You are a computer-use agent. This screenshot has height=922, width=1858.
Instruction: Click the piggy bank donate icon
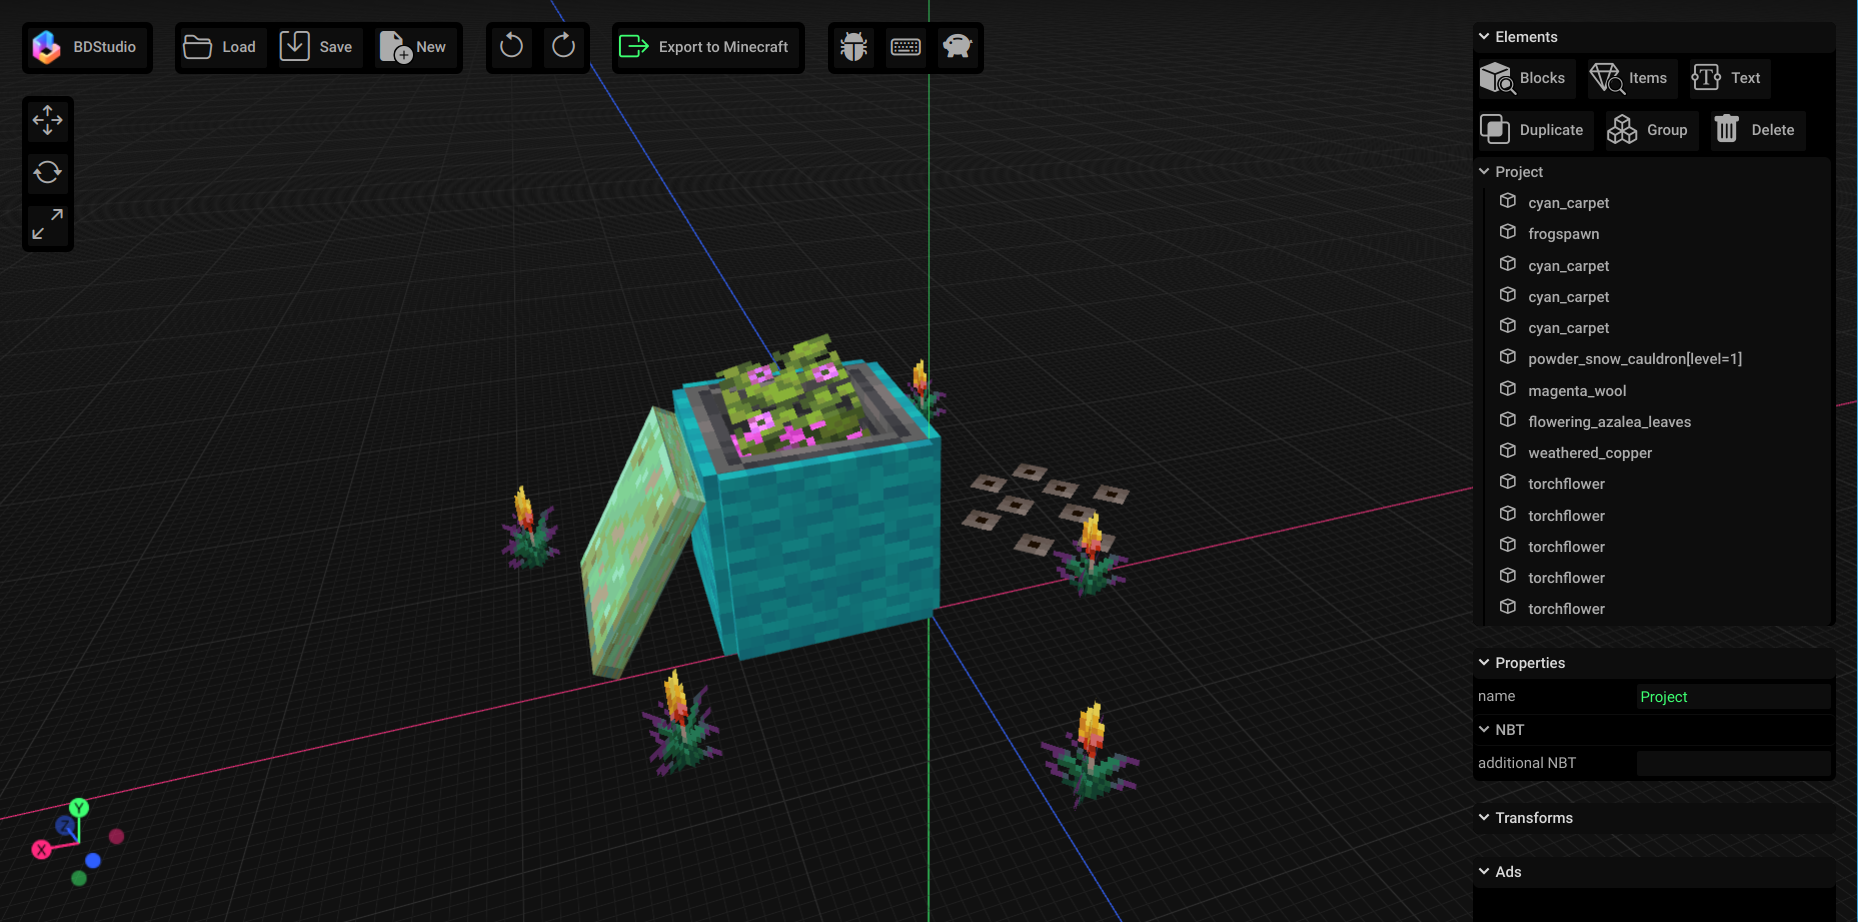tap(958, 47)
